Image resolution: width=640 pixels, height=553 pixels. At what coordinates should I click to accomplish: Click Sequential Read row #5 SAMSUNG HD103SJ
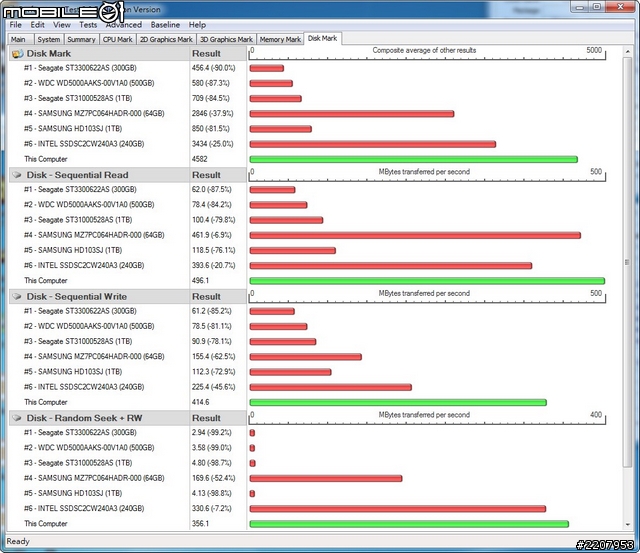(x=73, y=250)
